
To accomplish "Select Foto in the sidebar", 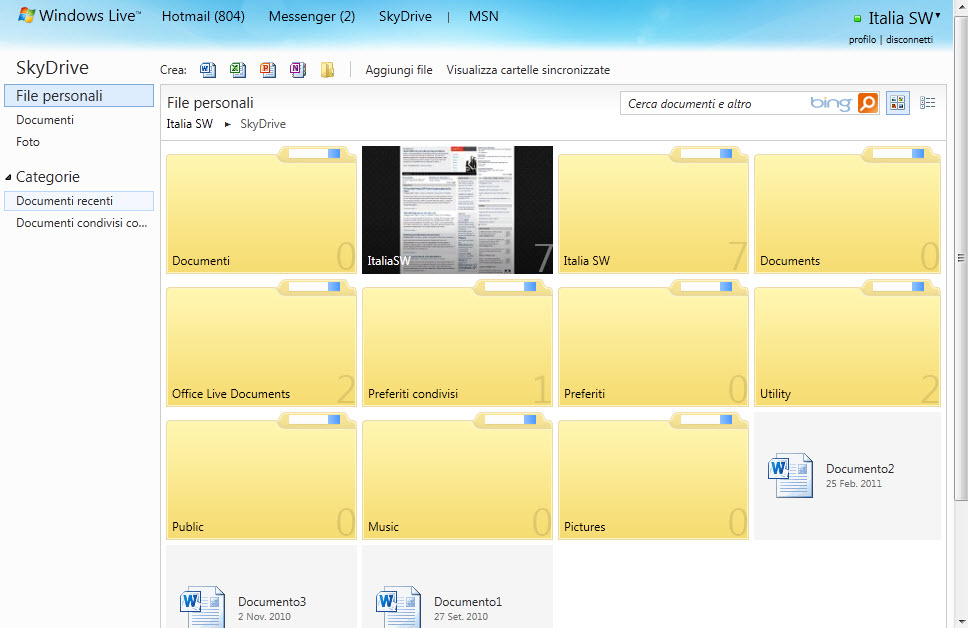I will pos(28,142).
